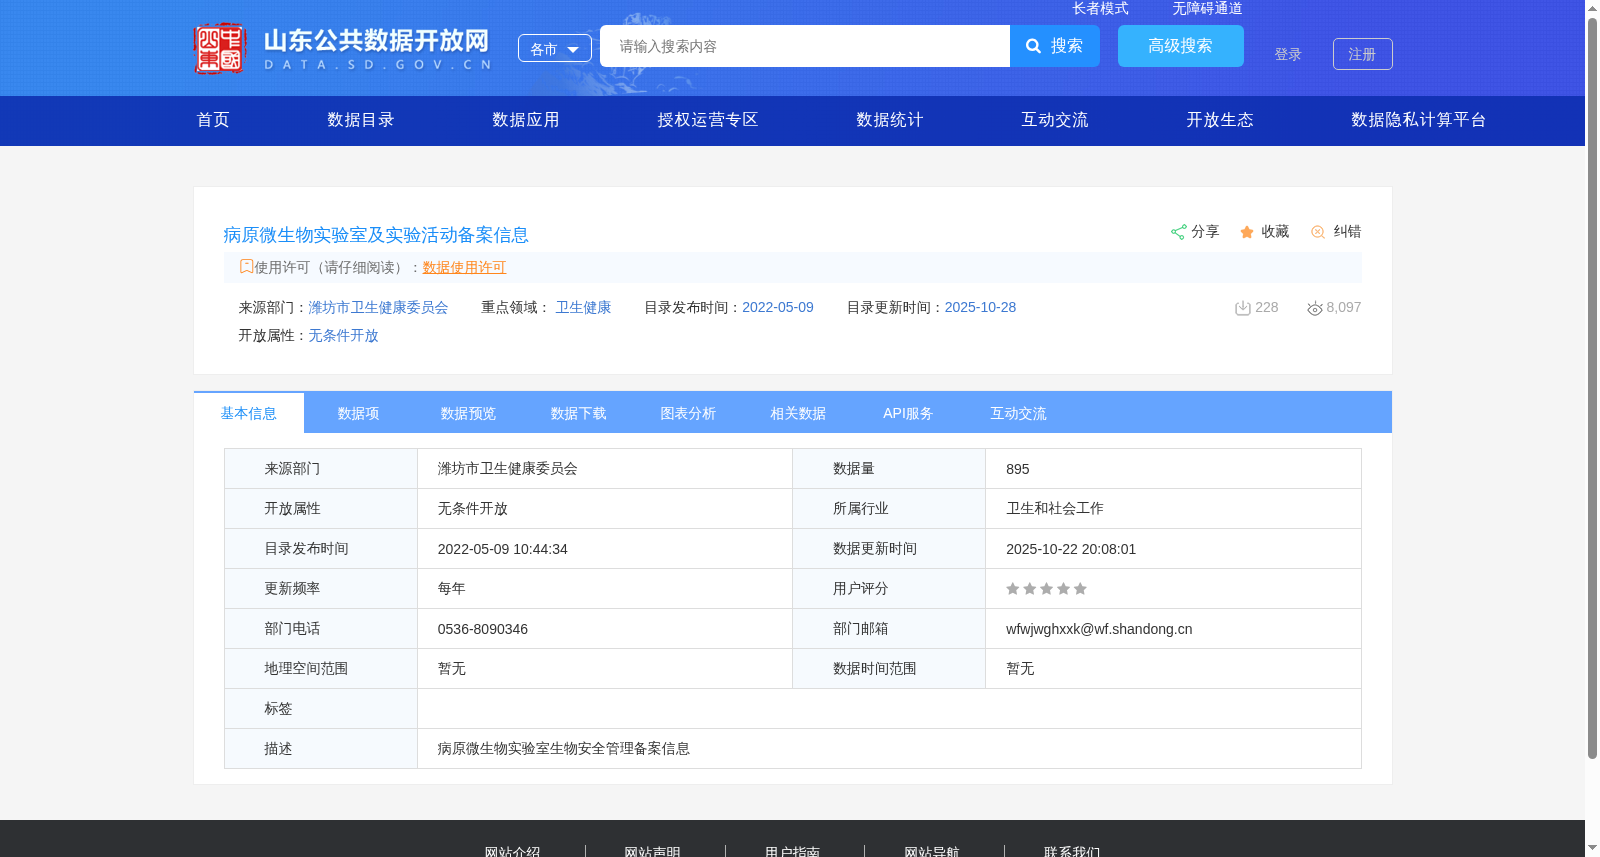Select the 基本信息 tab
1600x857 pixels.
pos(249,413)
